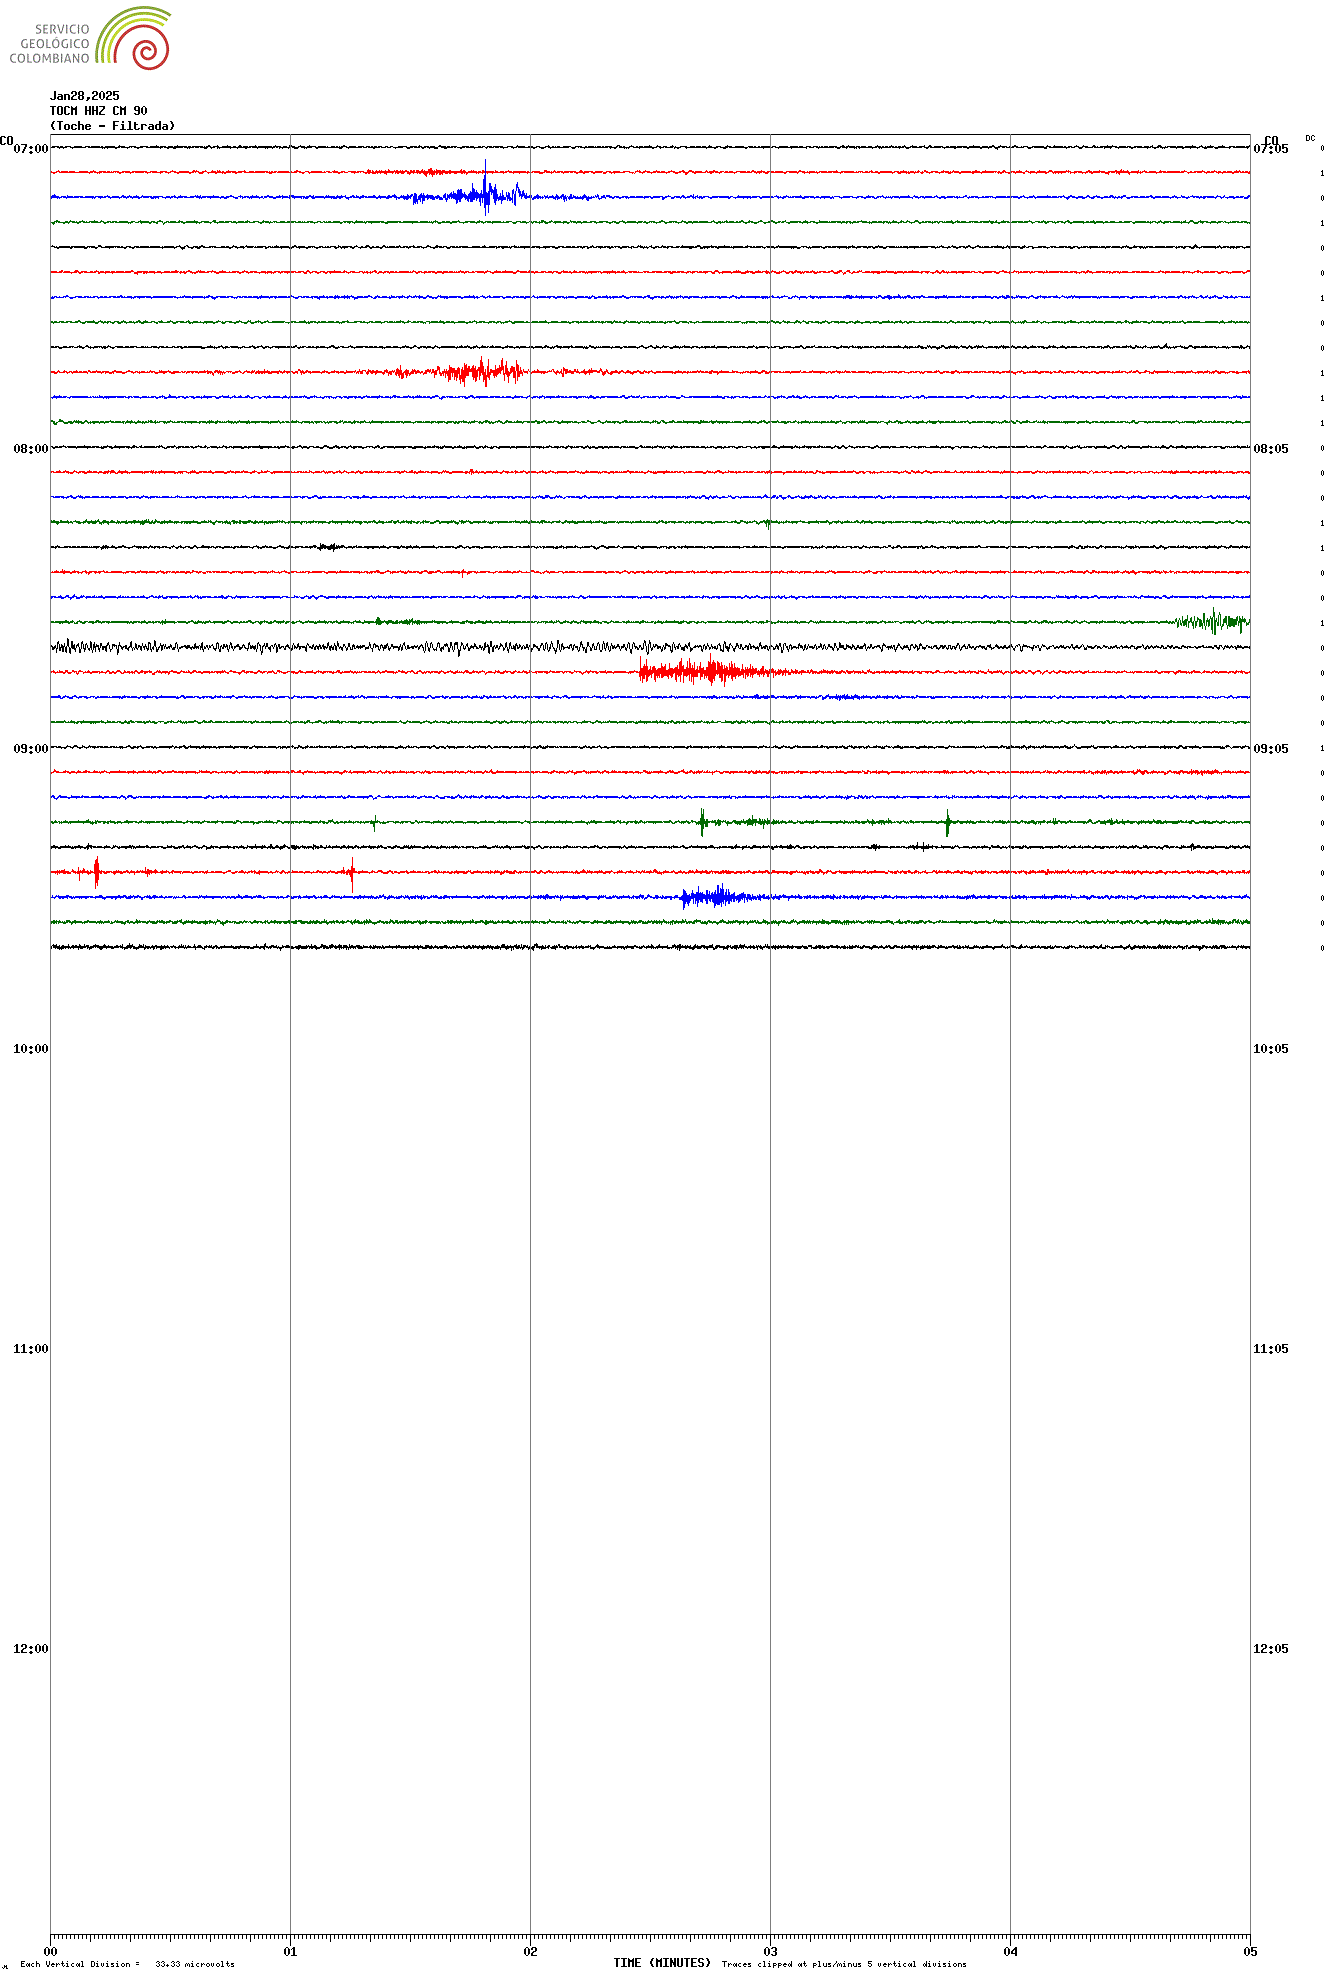1330x1978 pixels.
Task: Select the 11:05 right time label
Action: pyautogui.click(x=1270, y=1349)
